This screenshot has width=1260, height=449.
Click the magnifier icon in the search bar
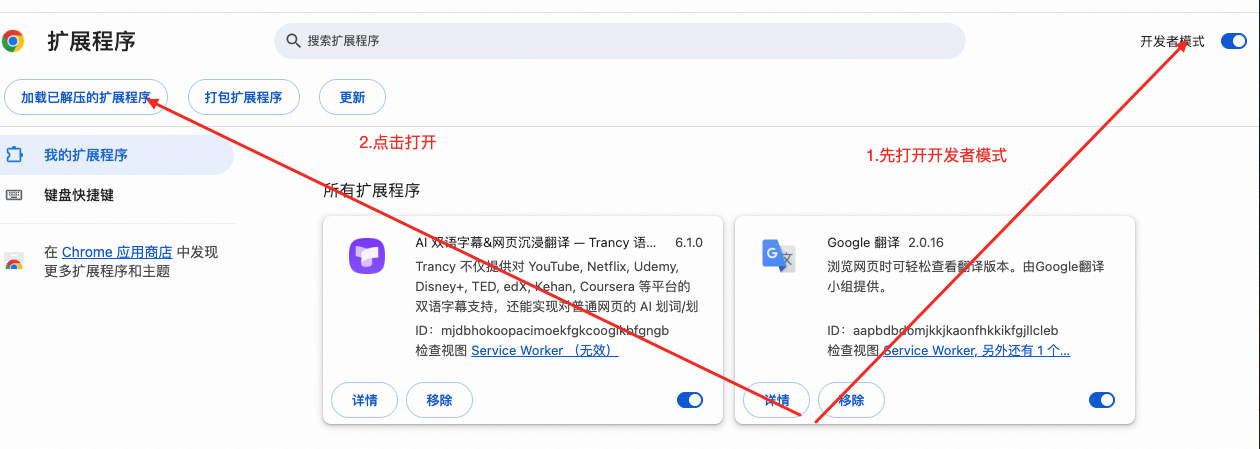click(x=293, y=41)
